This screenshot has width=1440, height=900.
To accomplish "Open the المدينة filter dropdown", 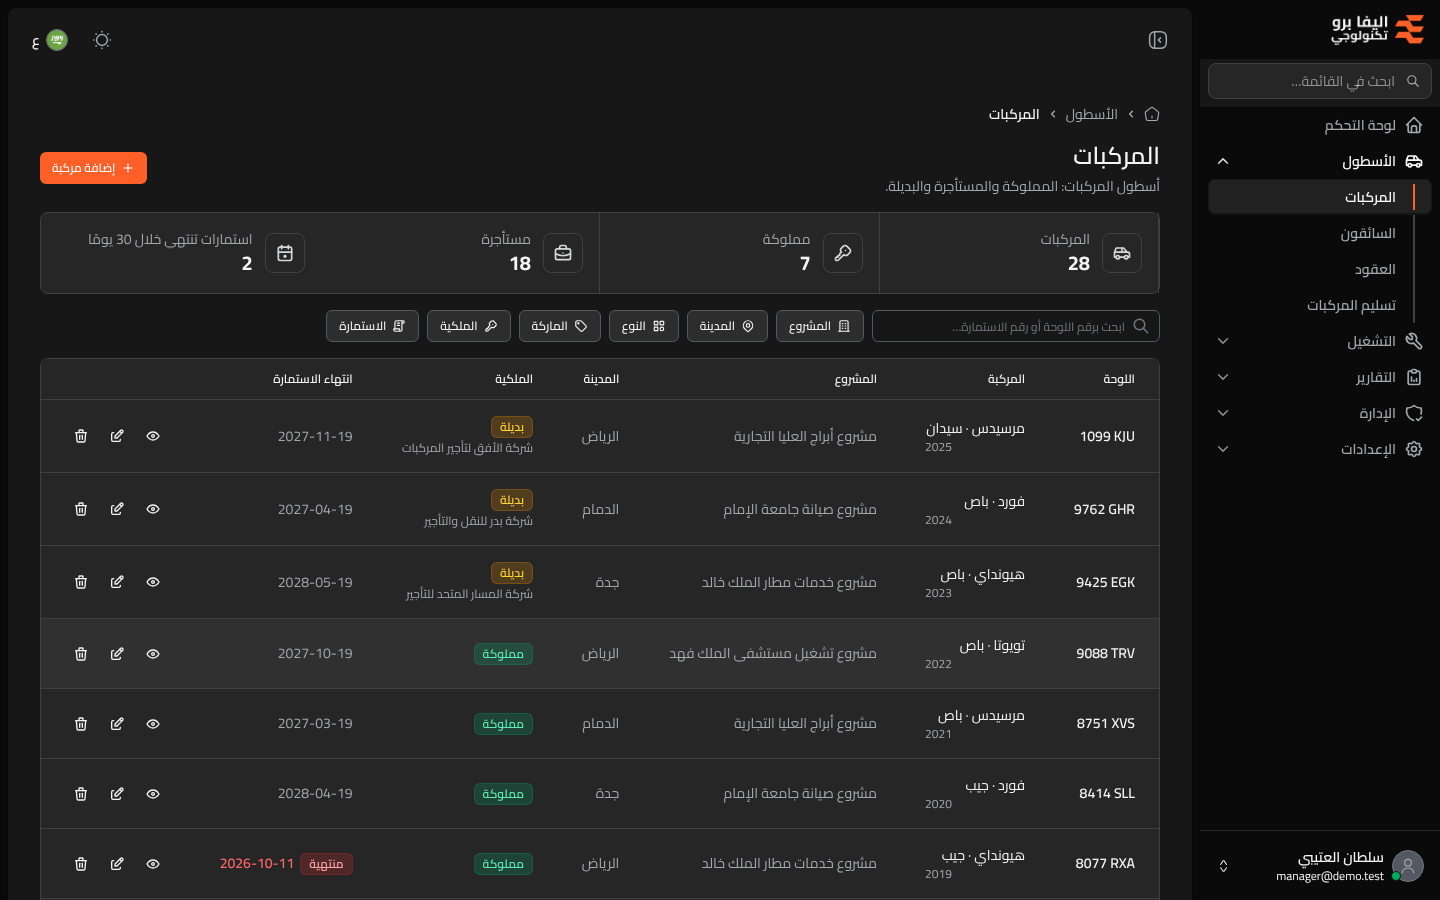I will tap(727, 326).
